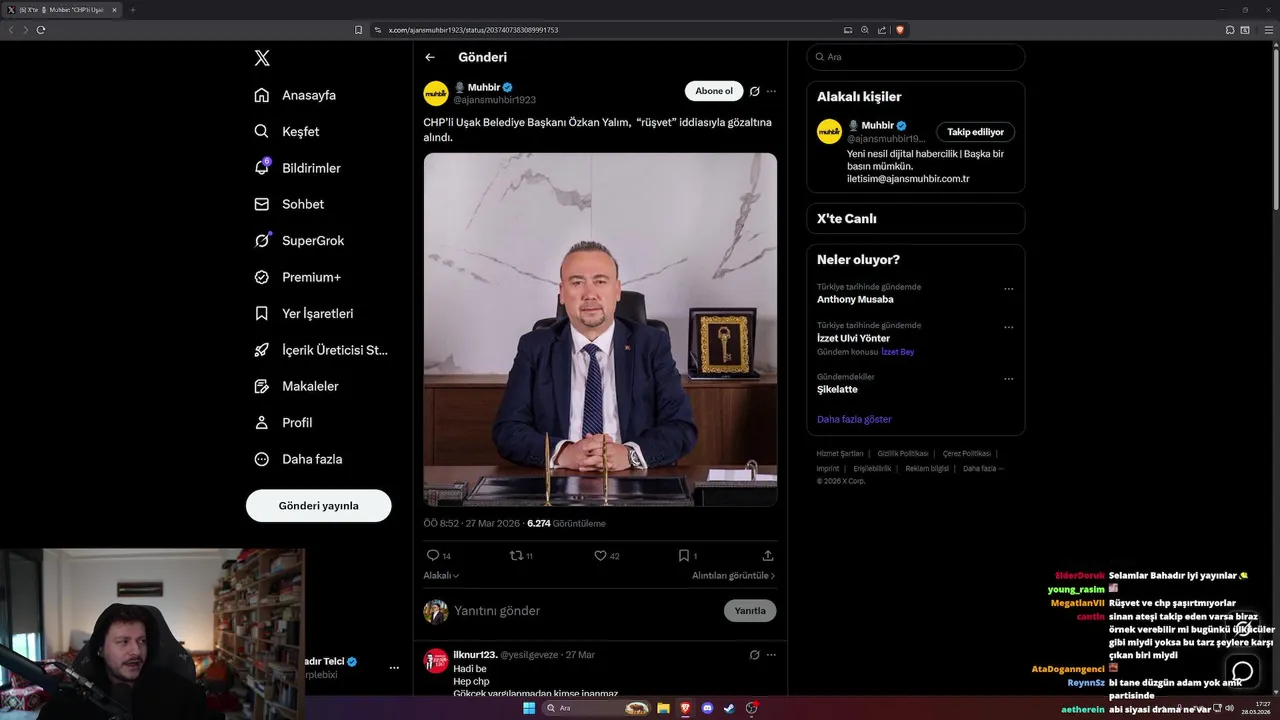Screen dimensions: 1280x720
Task: Like the post with the heart icon
Action: [x=600, y=555]
